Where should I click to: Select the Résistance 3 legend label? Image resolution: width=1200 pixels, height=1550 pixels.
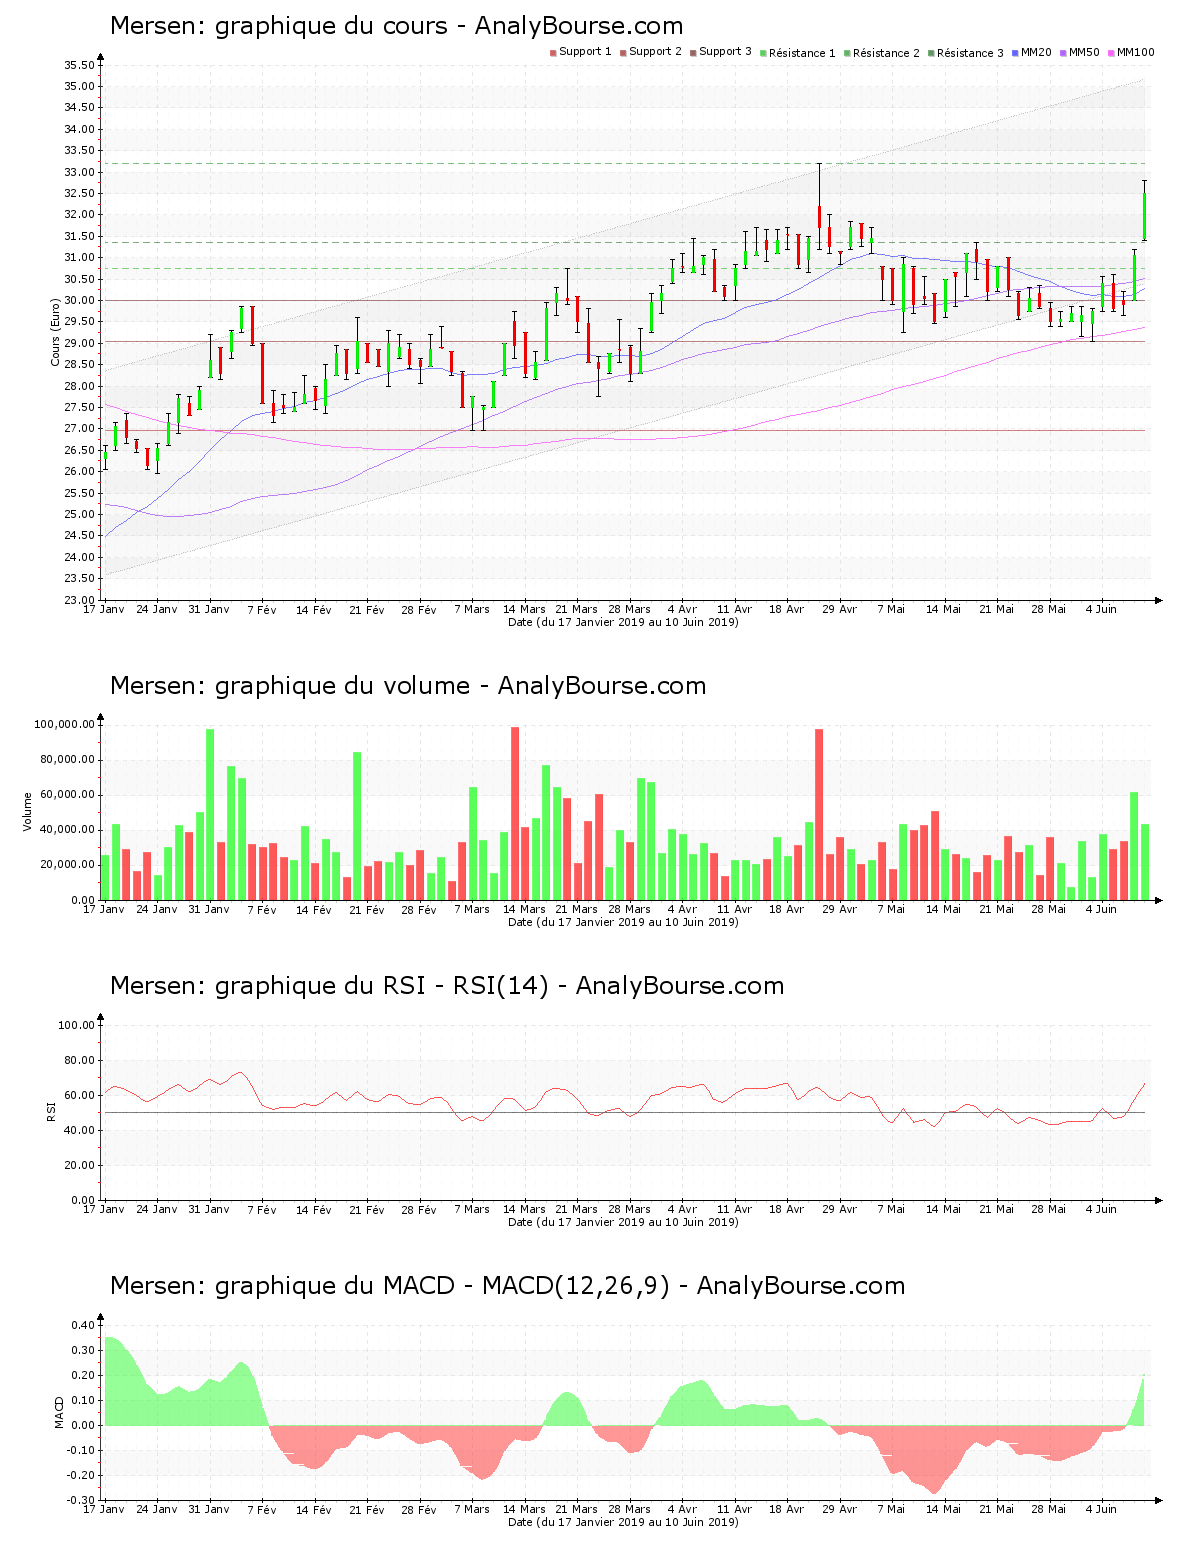coord(970,53)
